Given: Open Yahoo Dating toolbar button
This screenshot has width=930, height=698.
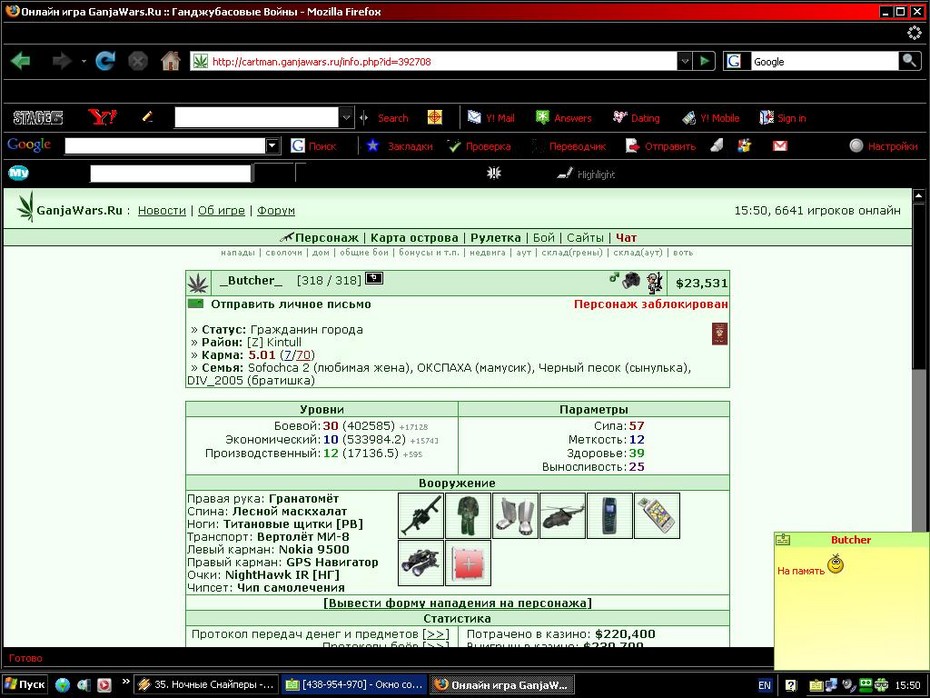Looking at the screenshot, I should point(636,118).
